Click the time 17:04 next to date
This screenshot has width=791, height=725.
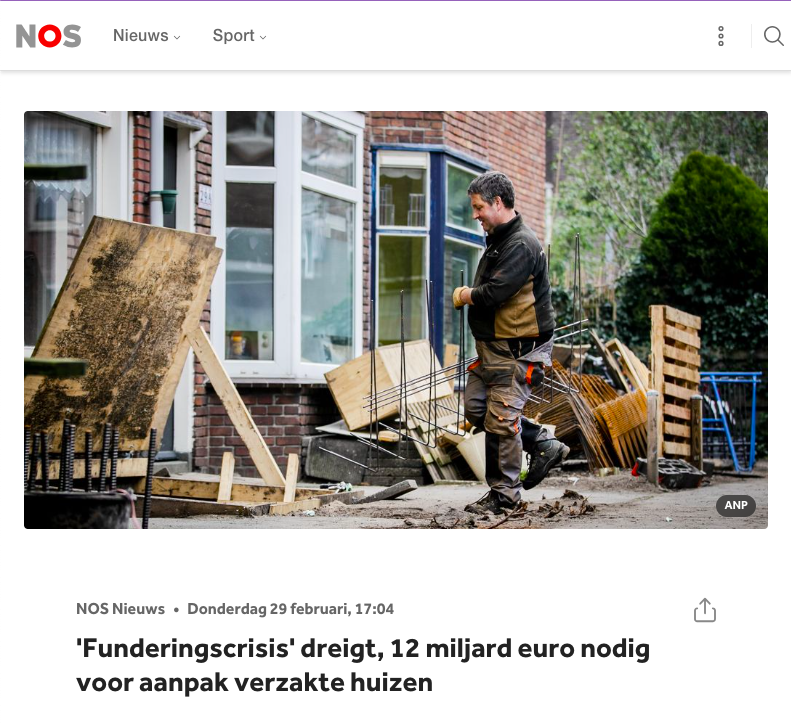click(x=374, y=609)
